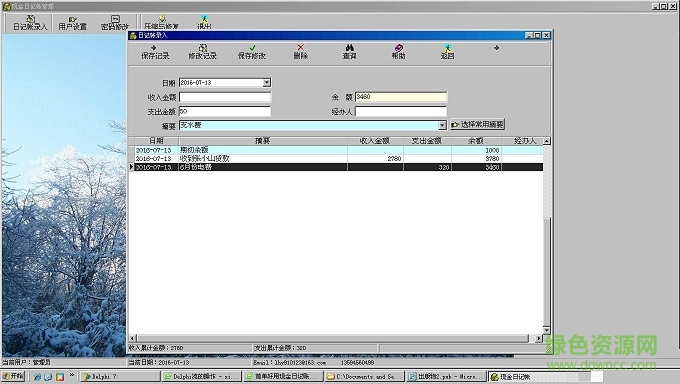The image size is (680, 384).
Task: Select the highlighted 6月份电费 row
Action: pos(338,167)
